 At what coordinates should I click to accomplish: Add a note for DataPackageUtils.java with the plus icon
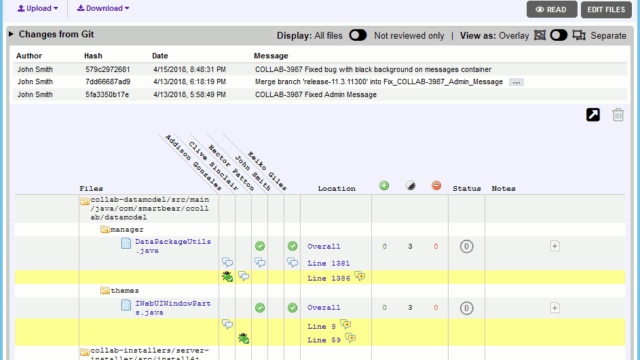[x=555, y=246]
